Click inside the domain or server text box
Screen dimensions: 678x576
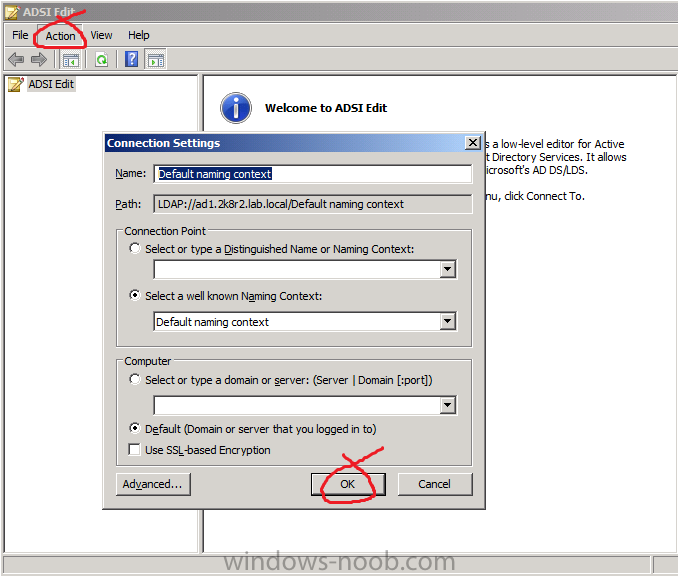tap(297, 405)
